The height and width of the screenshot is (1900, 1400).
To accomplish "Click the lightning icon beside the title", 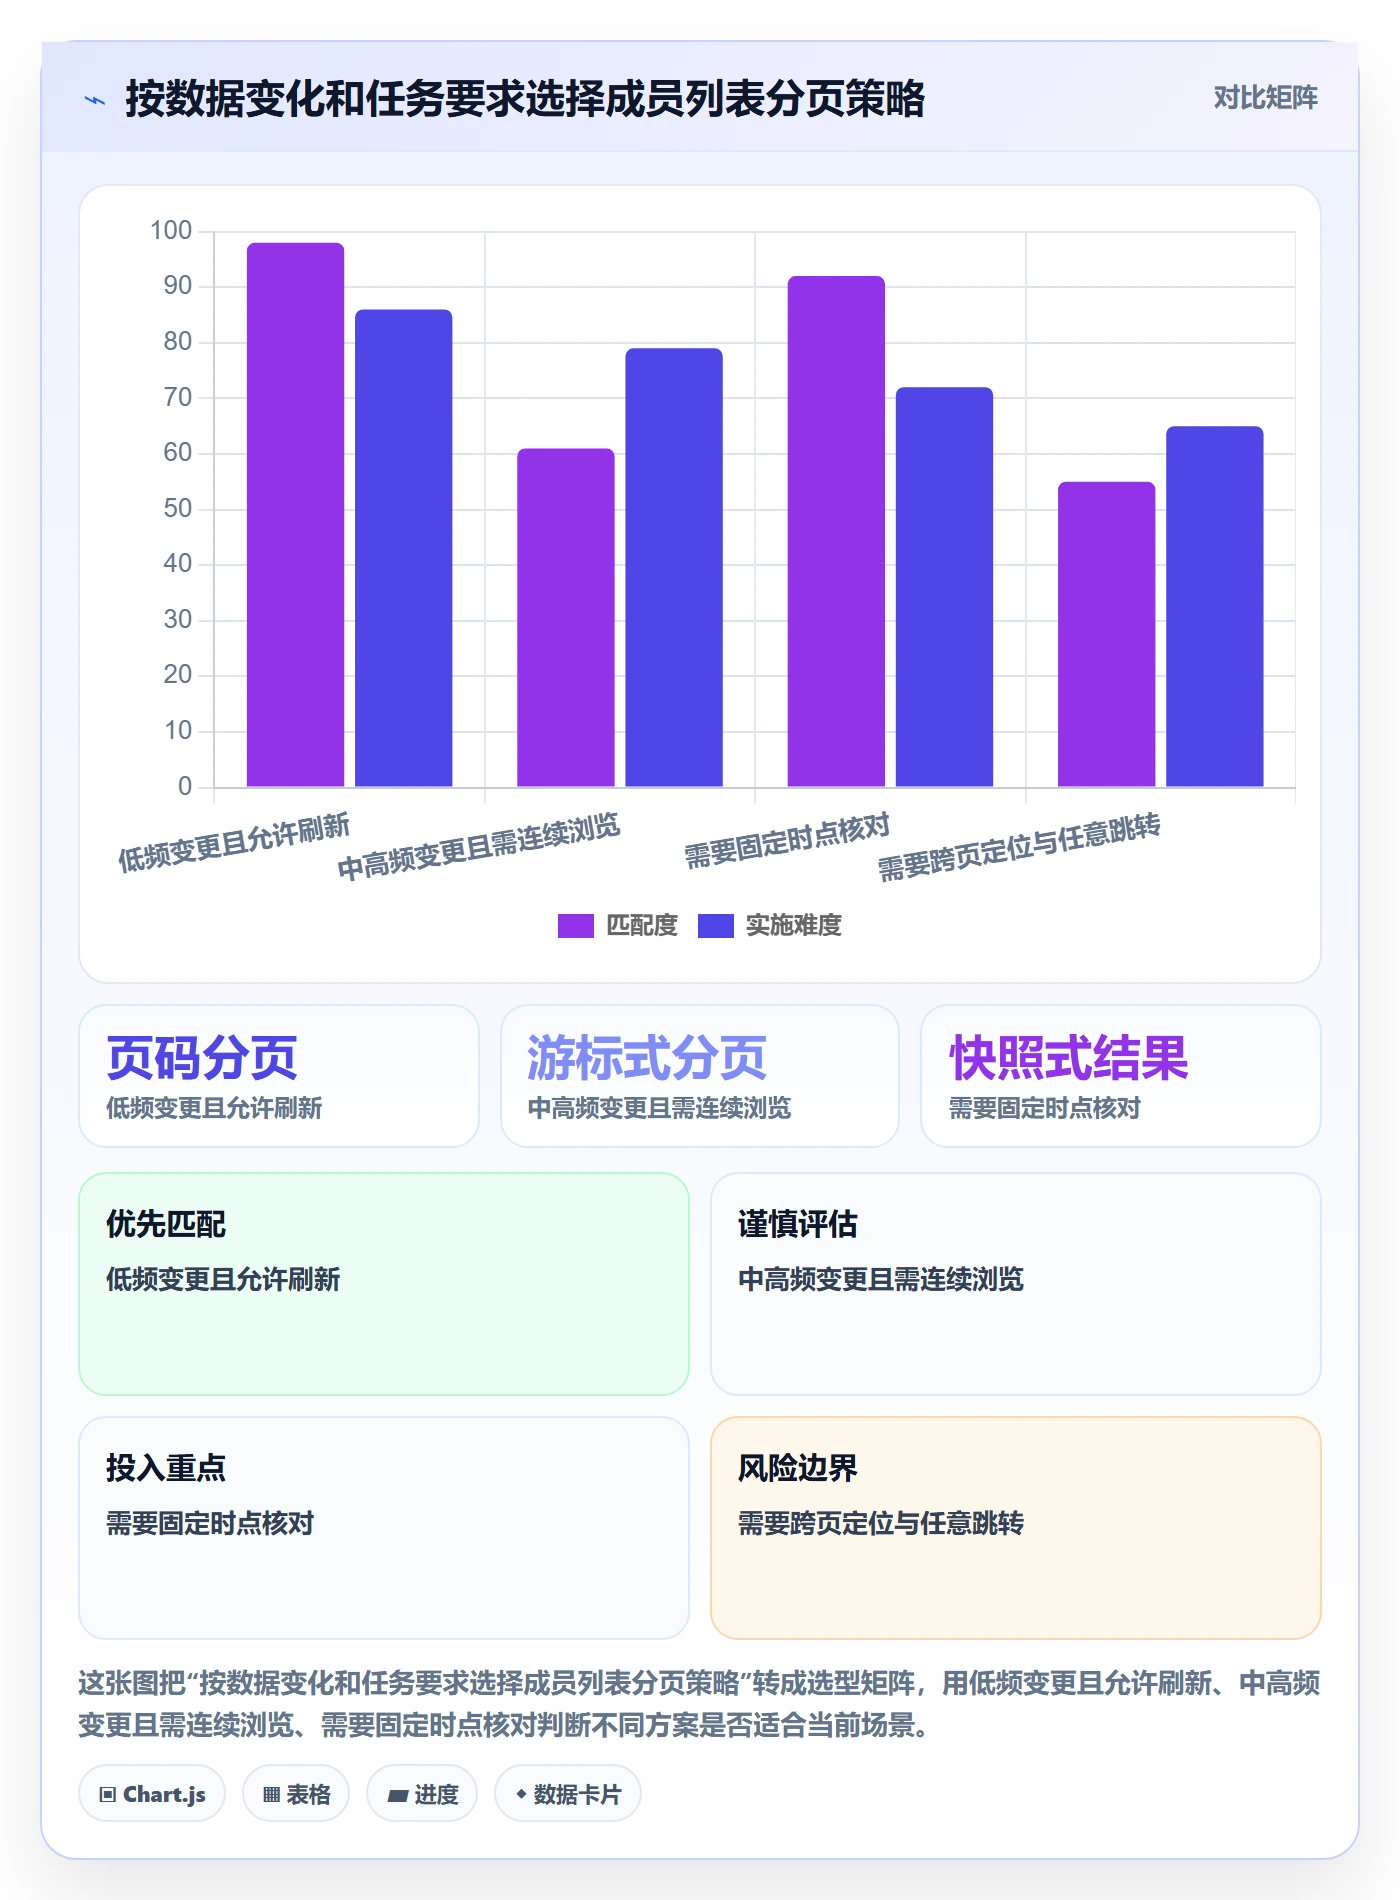I will coord(95,100).
